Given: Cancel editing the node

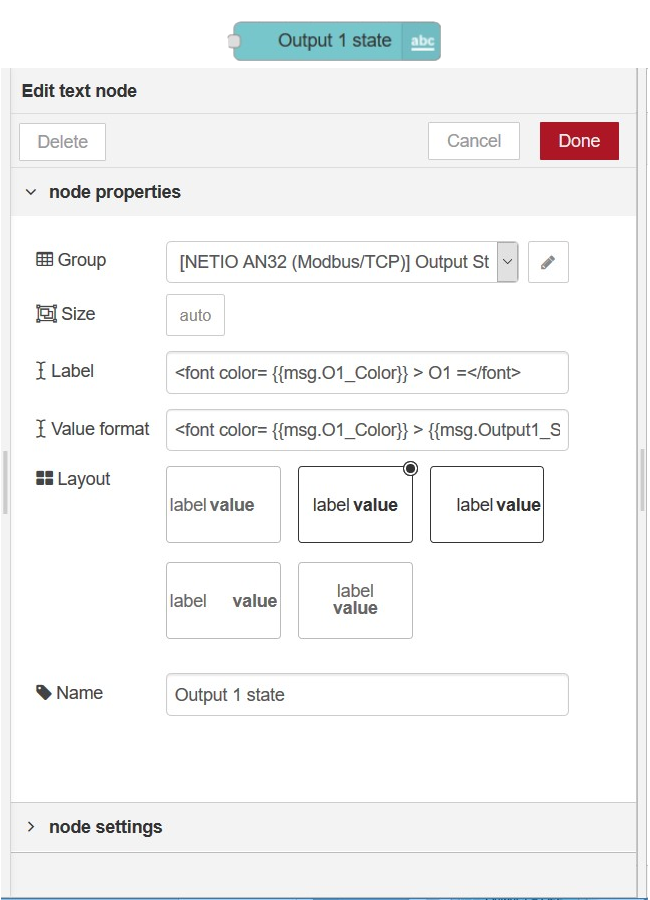Looking at the screenshot, I should 474,141.
